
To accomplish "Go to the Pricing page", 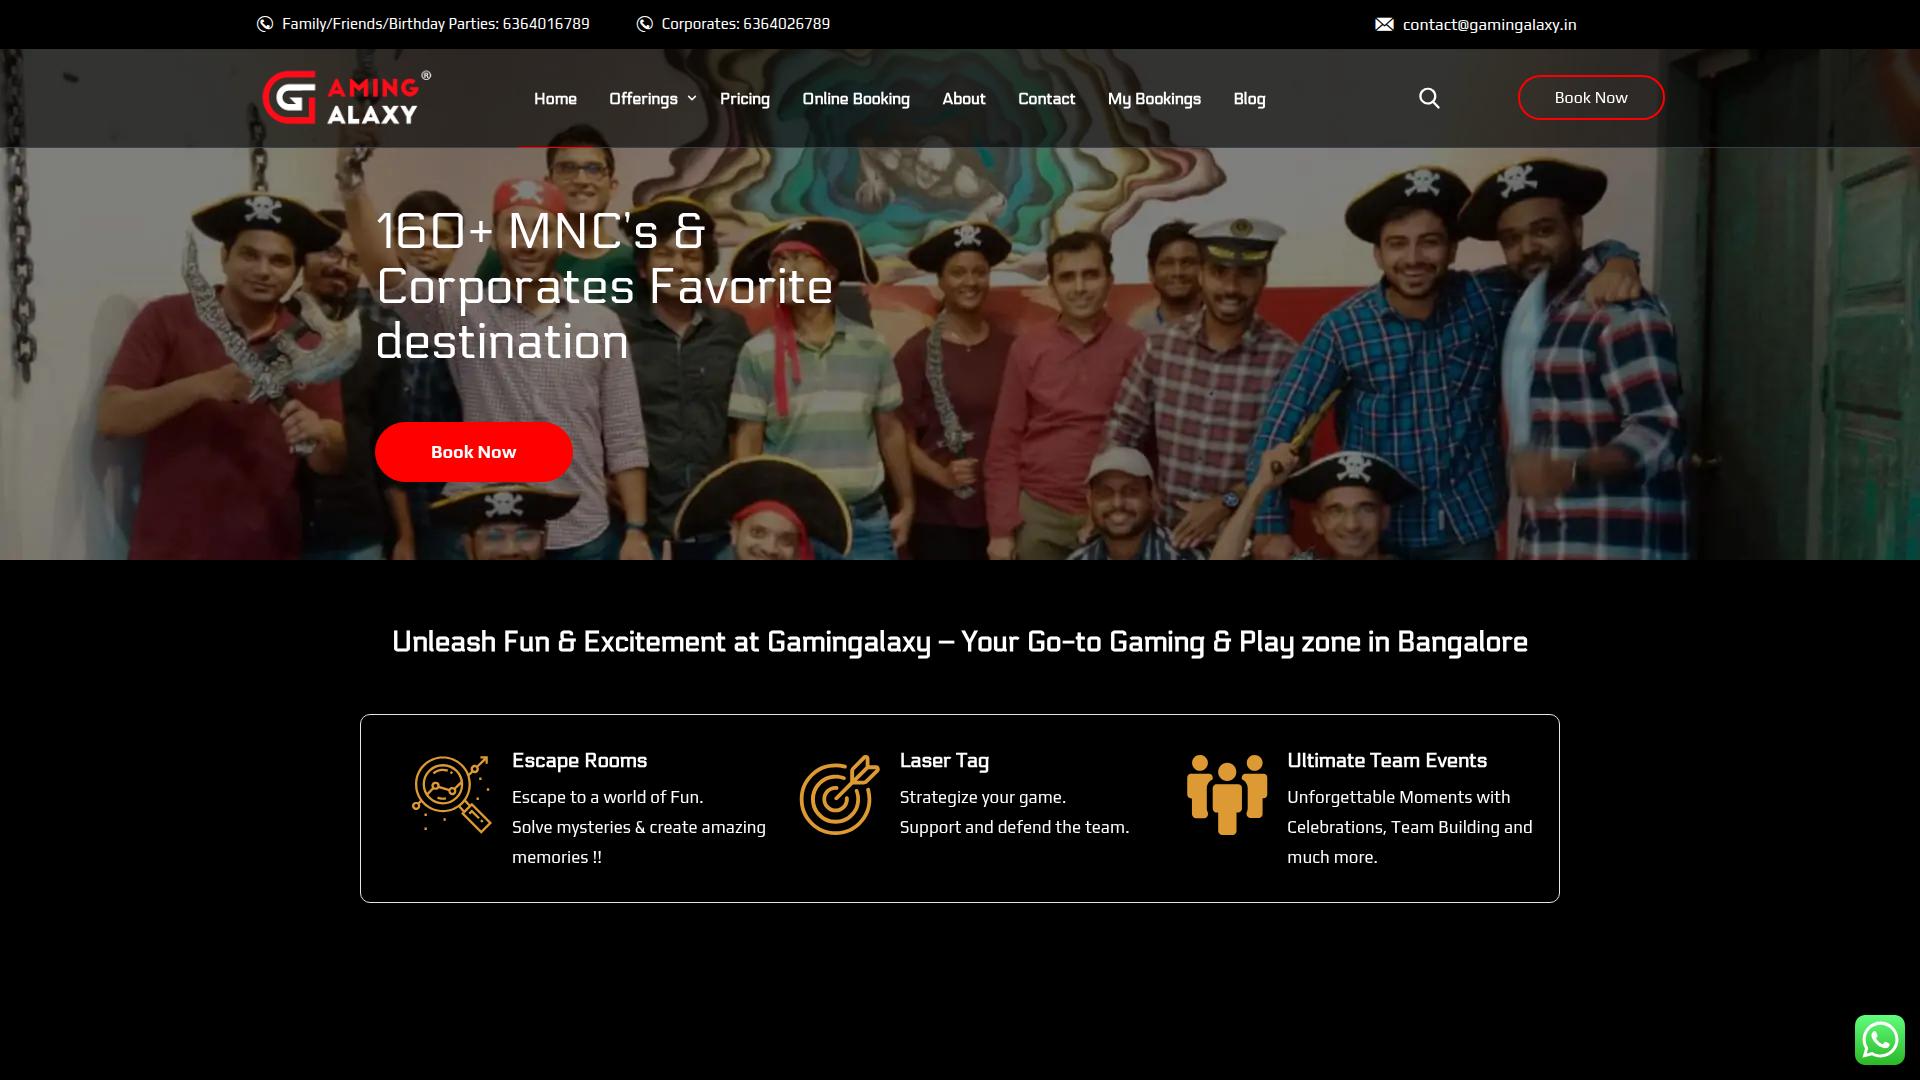I will point(744,98).
